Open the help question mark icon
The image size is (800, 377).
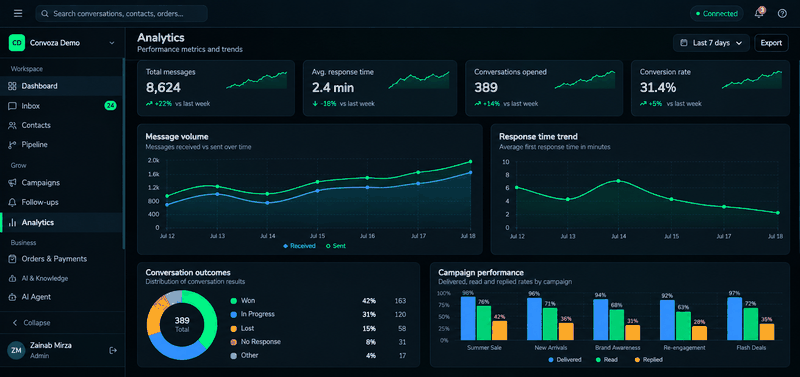782,14
